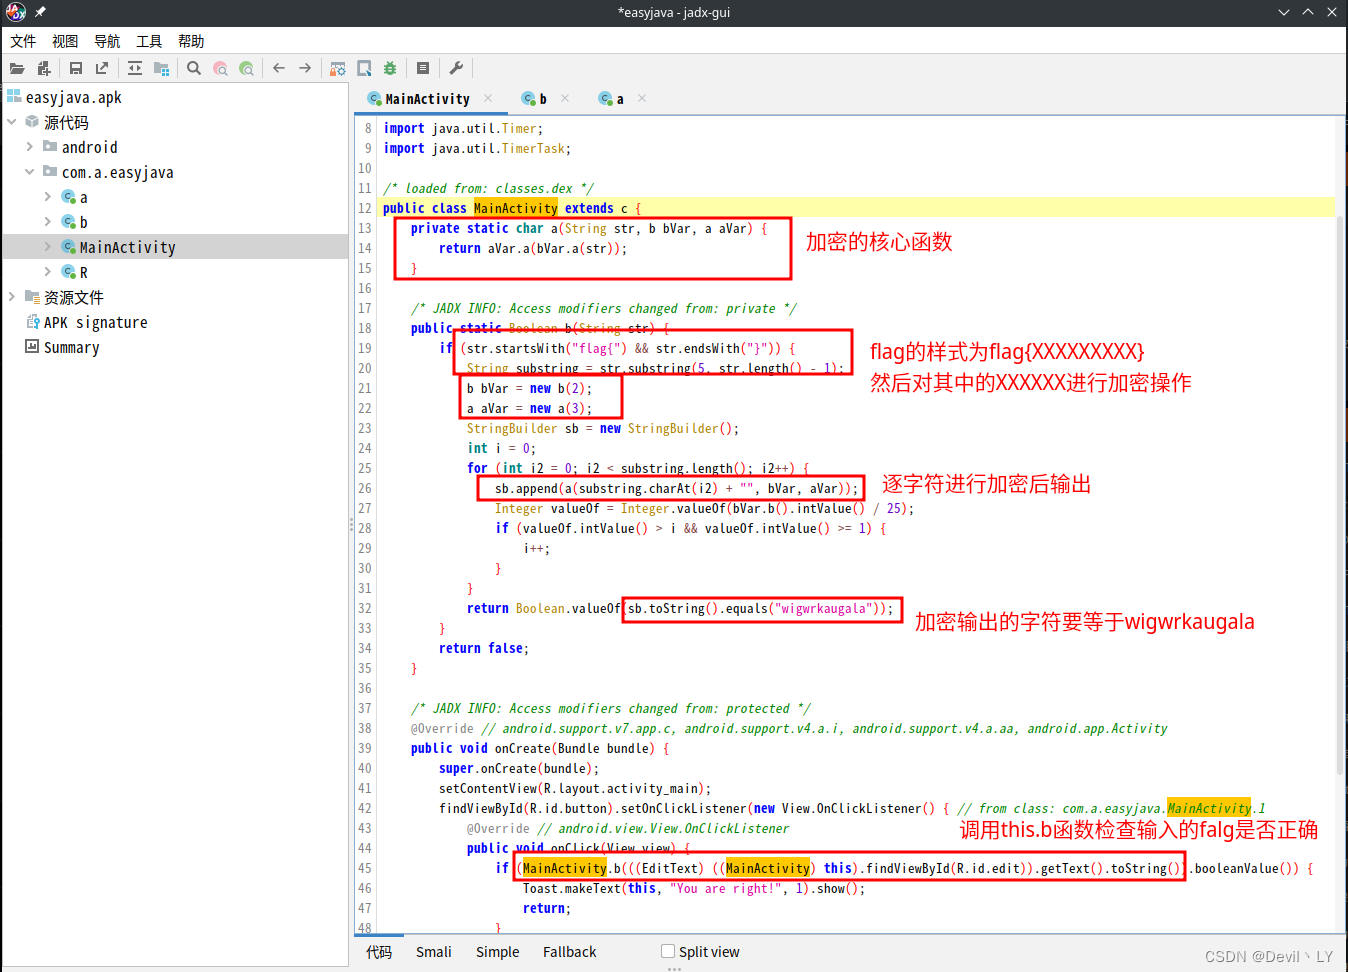Image resolution: width=1348 pixels, height=972 pixels.
Task: Click the add files toolbar icon
Action: point(43,68)
